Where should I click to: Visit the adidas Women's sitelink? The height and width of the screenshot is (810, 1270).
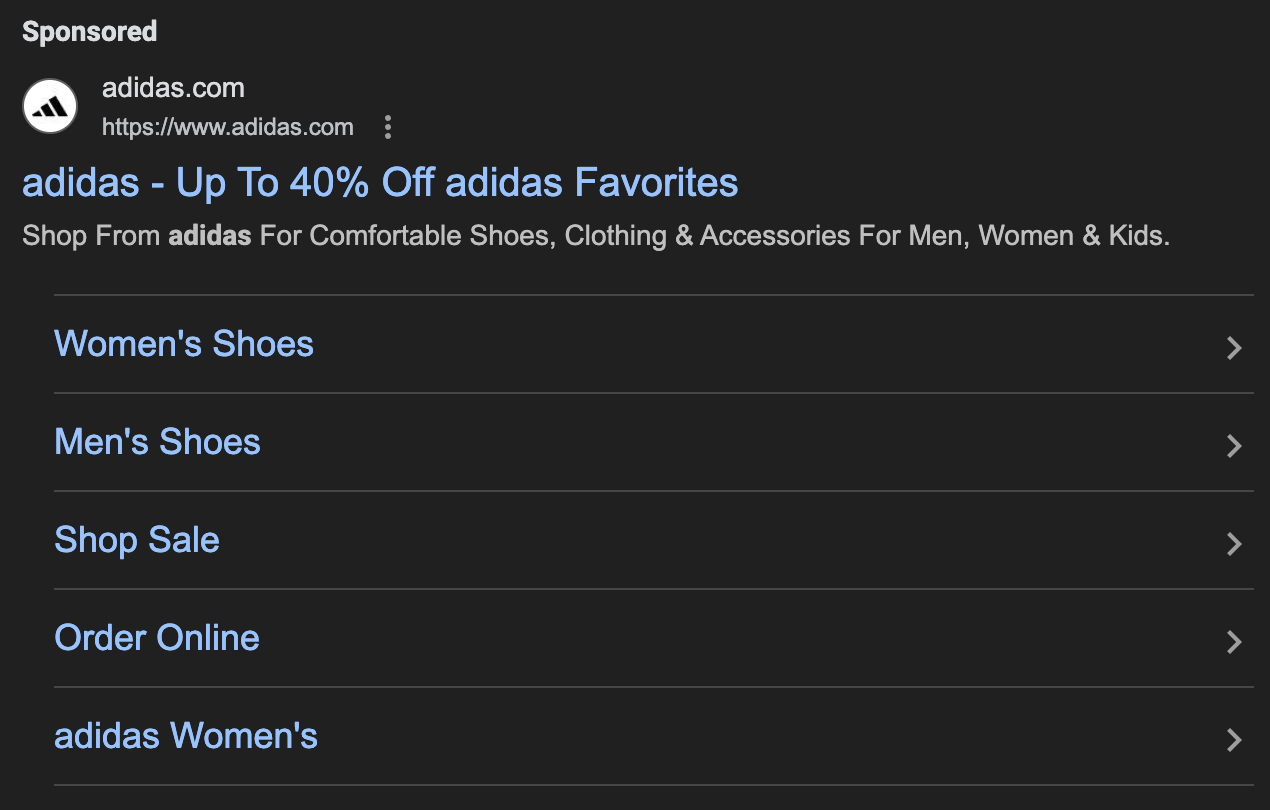click(186, 736)
